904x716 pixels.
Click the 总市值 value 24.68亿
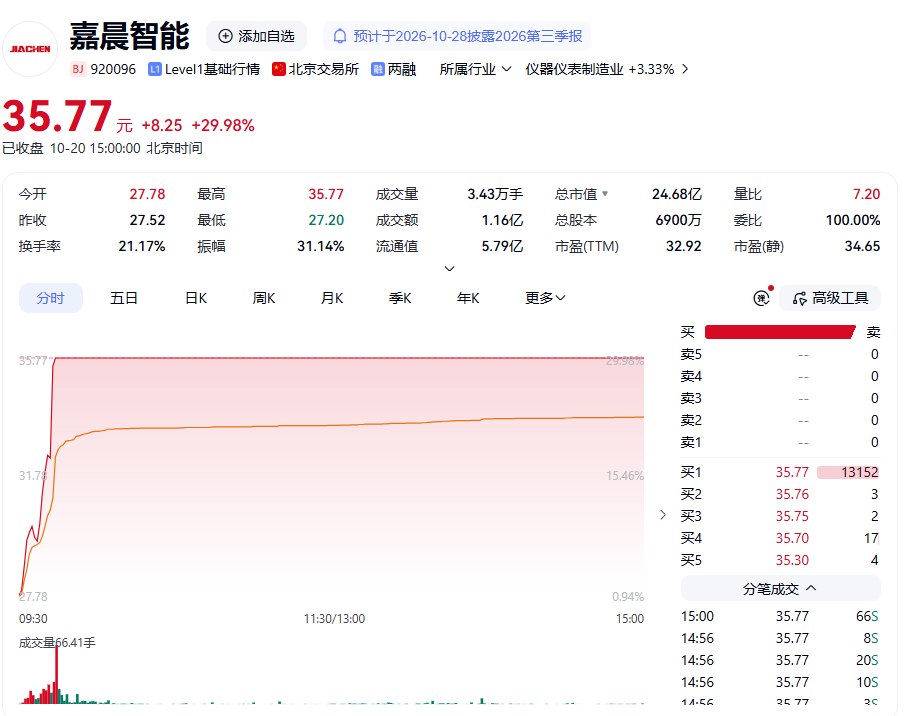676,194
